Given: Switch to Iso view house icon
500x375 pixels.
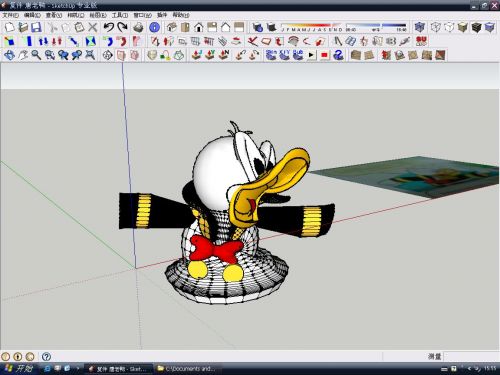Looking at the screenshot, I should (172, 27).
